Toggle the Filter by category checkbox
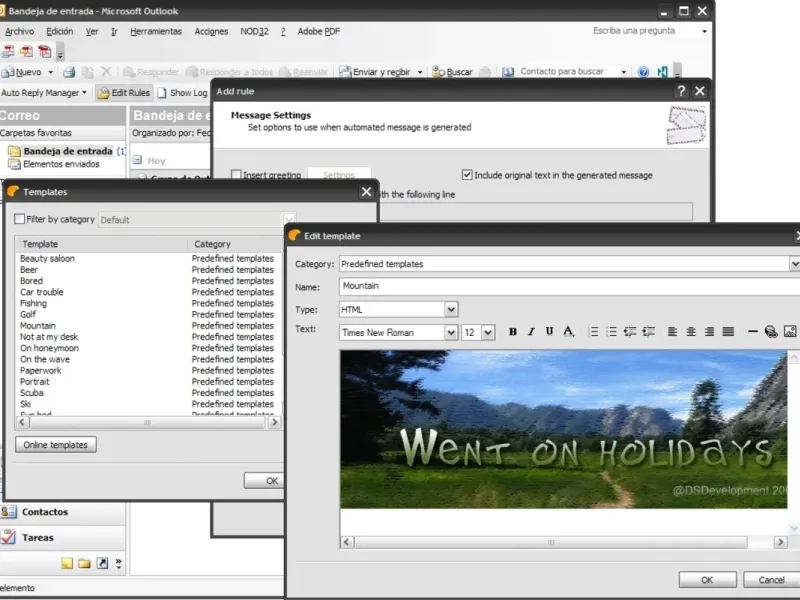This screenshot has height=600, width=800. tap(20, 219)
